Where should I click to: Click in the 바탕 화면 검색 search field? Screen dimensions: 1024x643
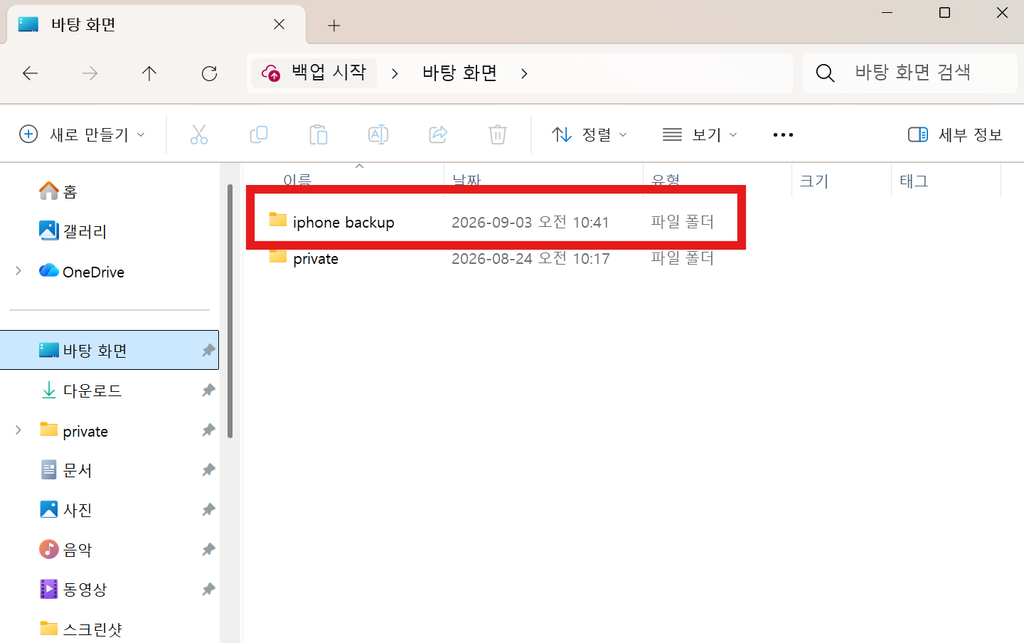pyautogui.click(x=912, y=72)
